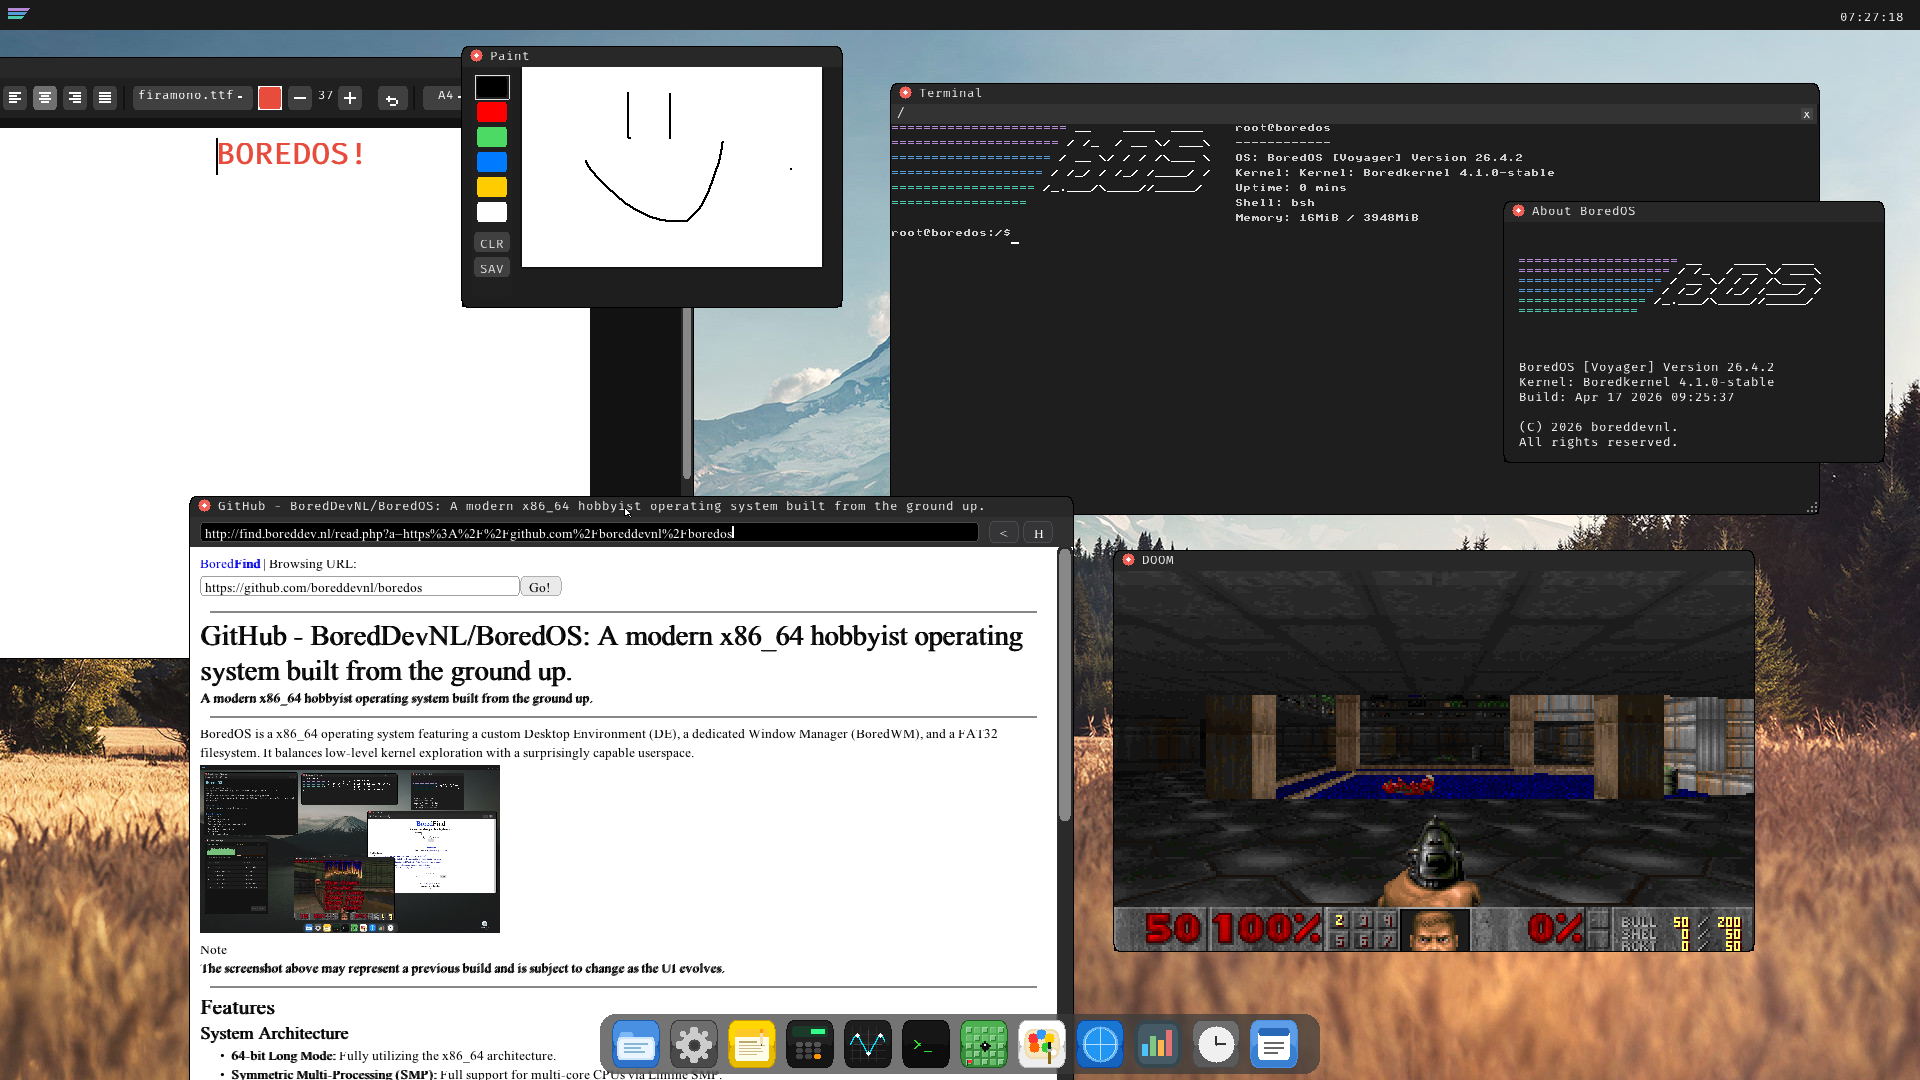Open the BoredOS logo menu in top bar
Screen dimensions: 1920x1080
point(19,14)
